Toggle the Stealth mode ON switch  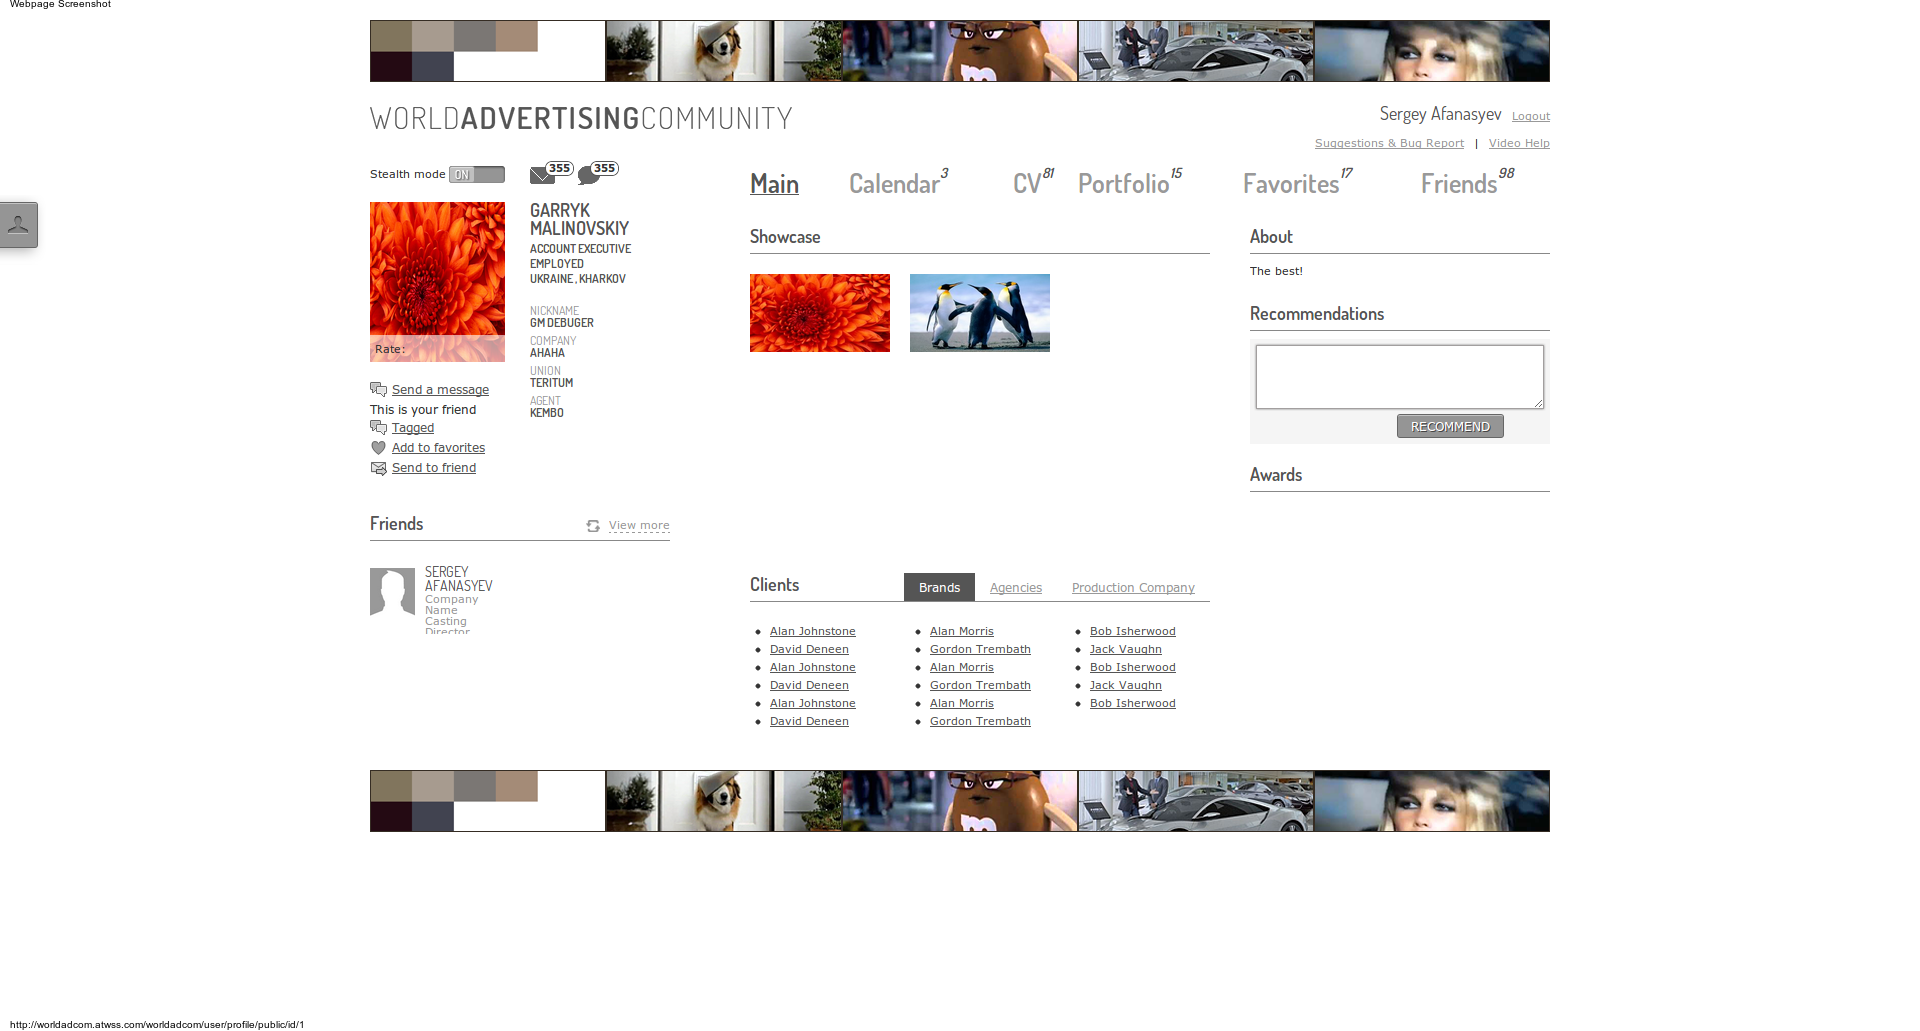(x=477, y=174)
